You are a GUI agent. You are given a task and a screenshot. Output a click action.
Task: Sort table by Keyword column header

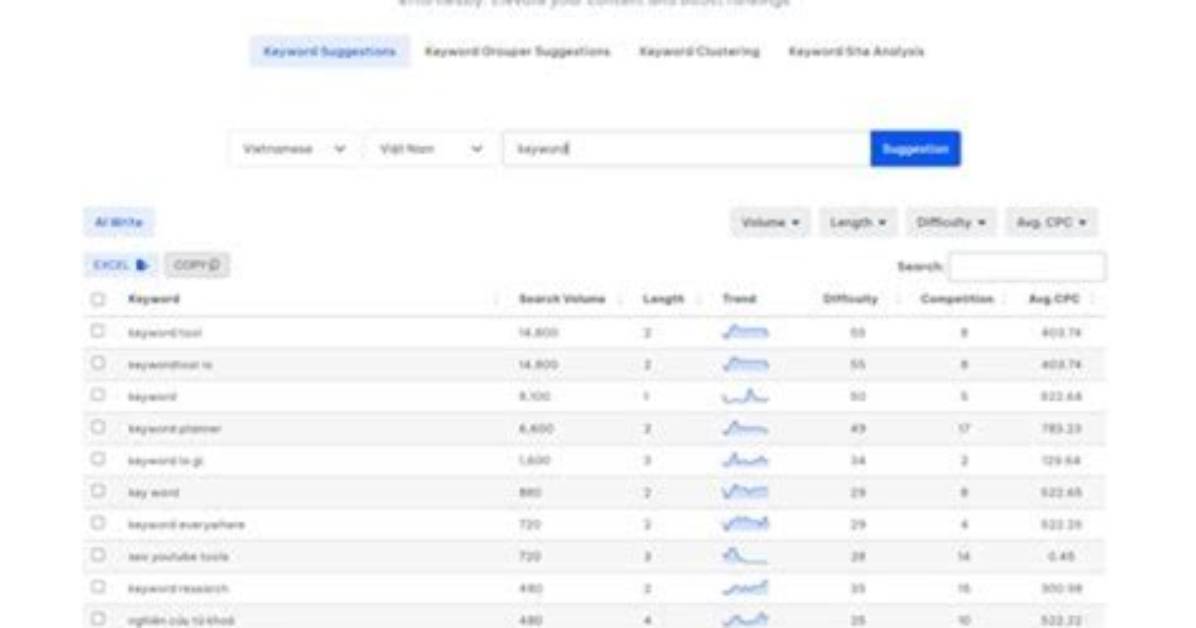pos(154,299)
